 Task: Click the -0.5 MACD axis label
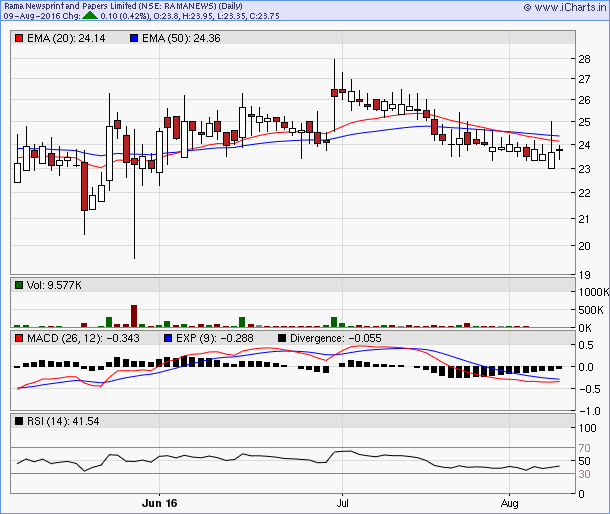click(x=589, y=389)
